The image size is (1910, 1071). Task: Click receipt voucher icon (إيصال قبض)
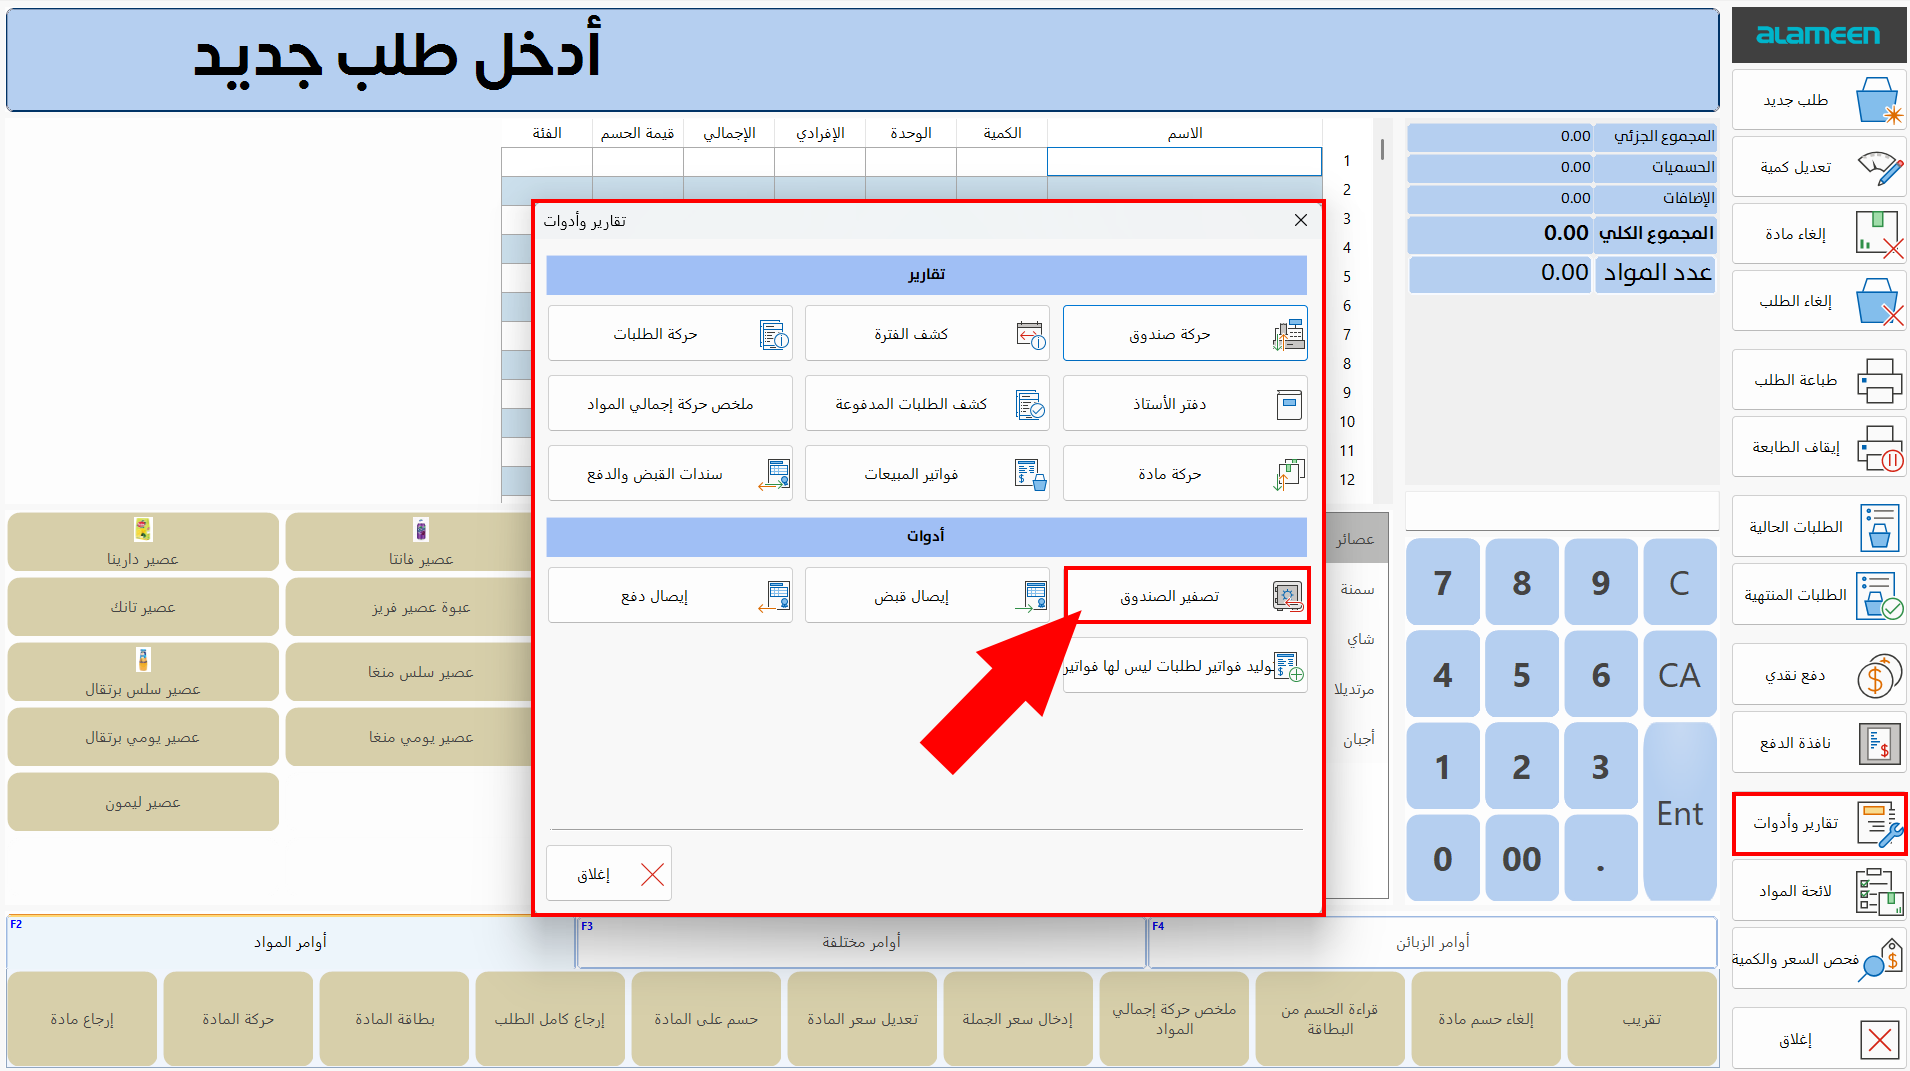click(1031, 596)
